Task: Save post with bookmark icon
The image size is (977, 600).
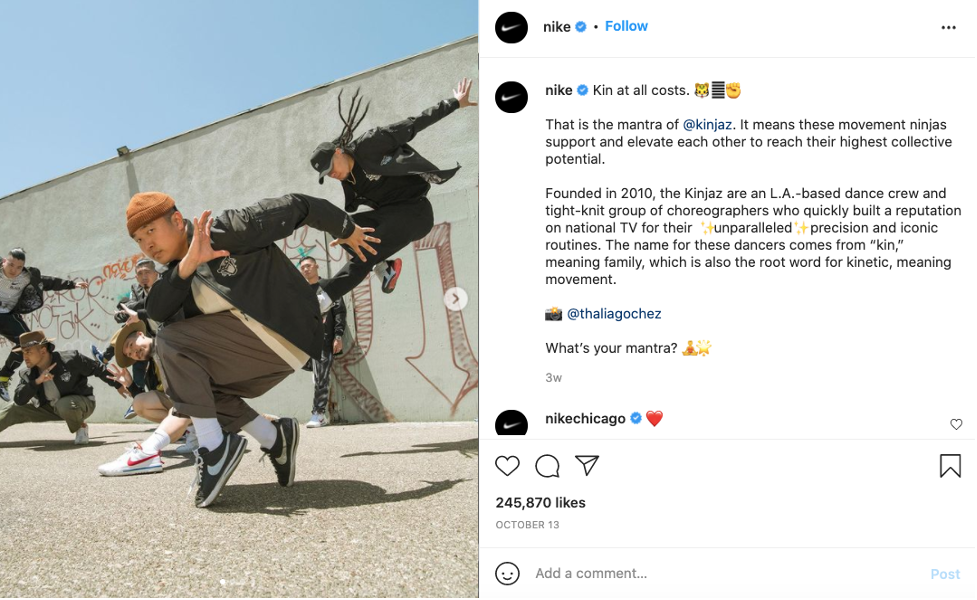Action: (x=950, y=466)
